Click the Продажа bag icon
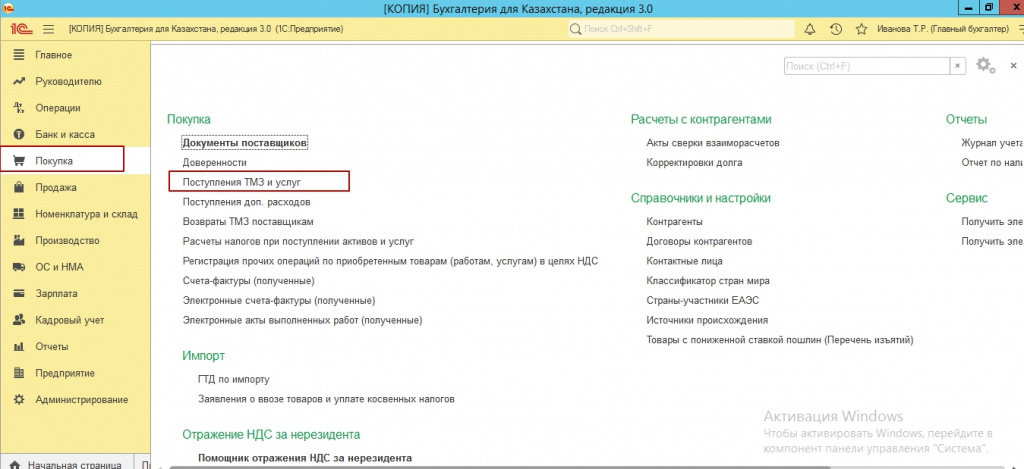The height and width of the screenshot is (469, 1024). pyautogui.click(x=19, y=187)
